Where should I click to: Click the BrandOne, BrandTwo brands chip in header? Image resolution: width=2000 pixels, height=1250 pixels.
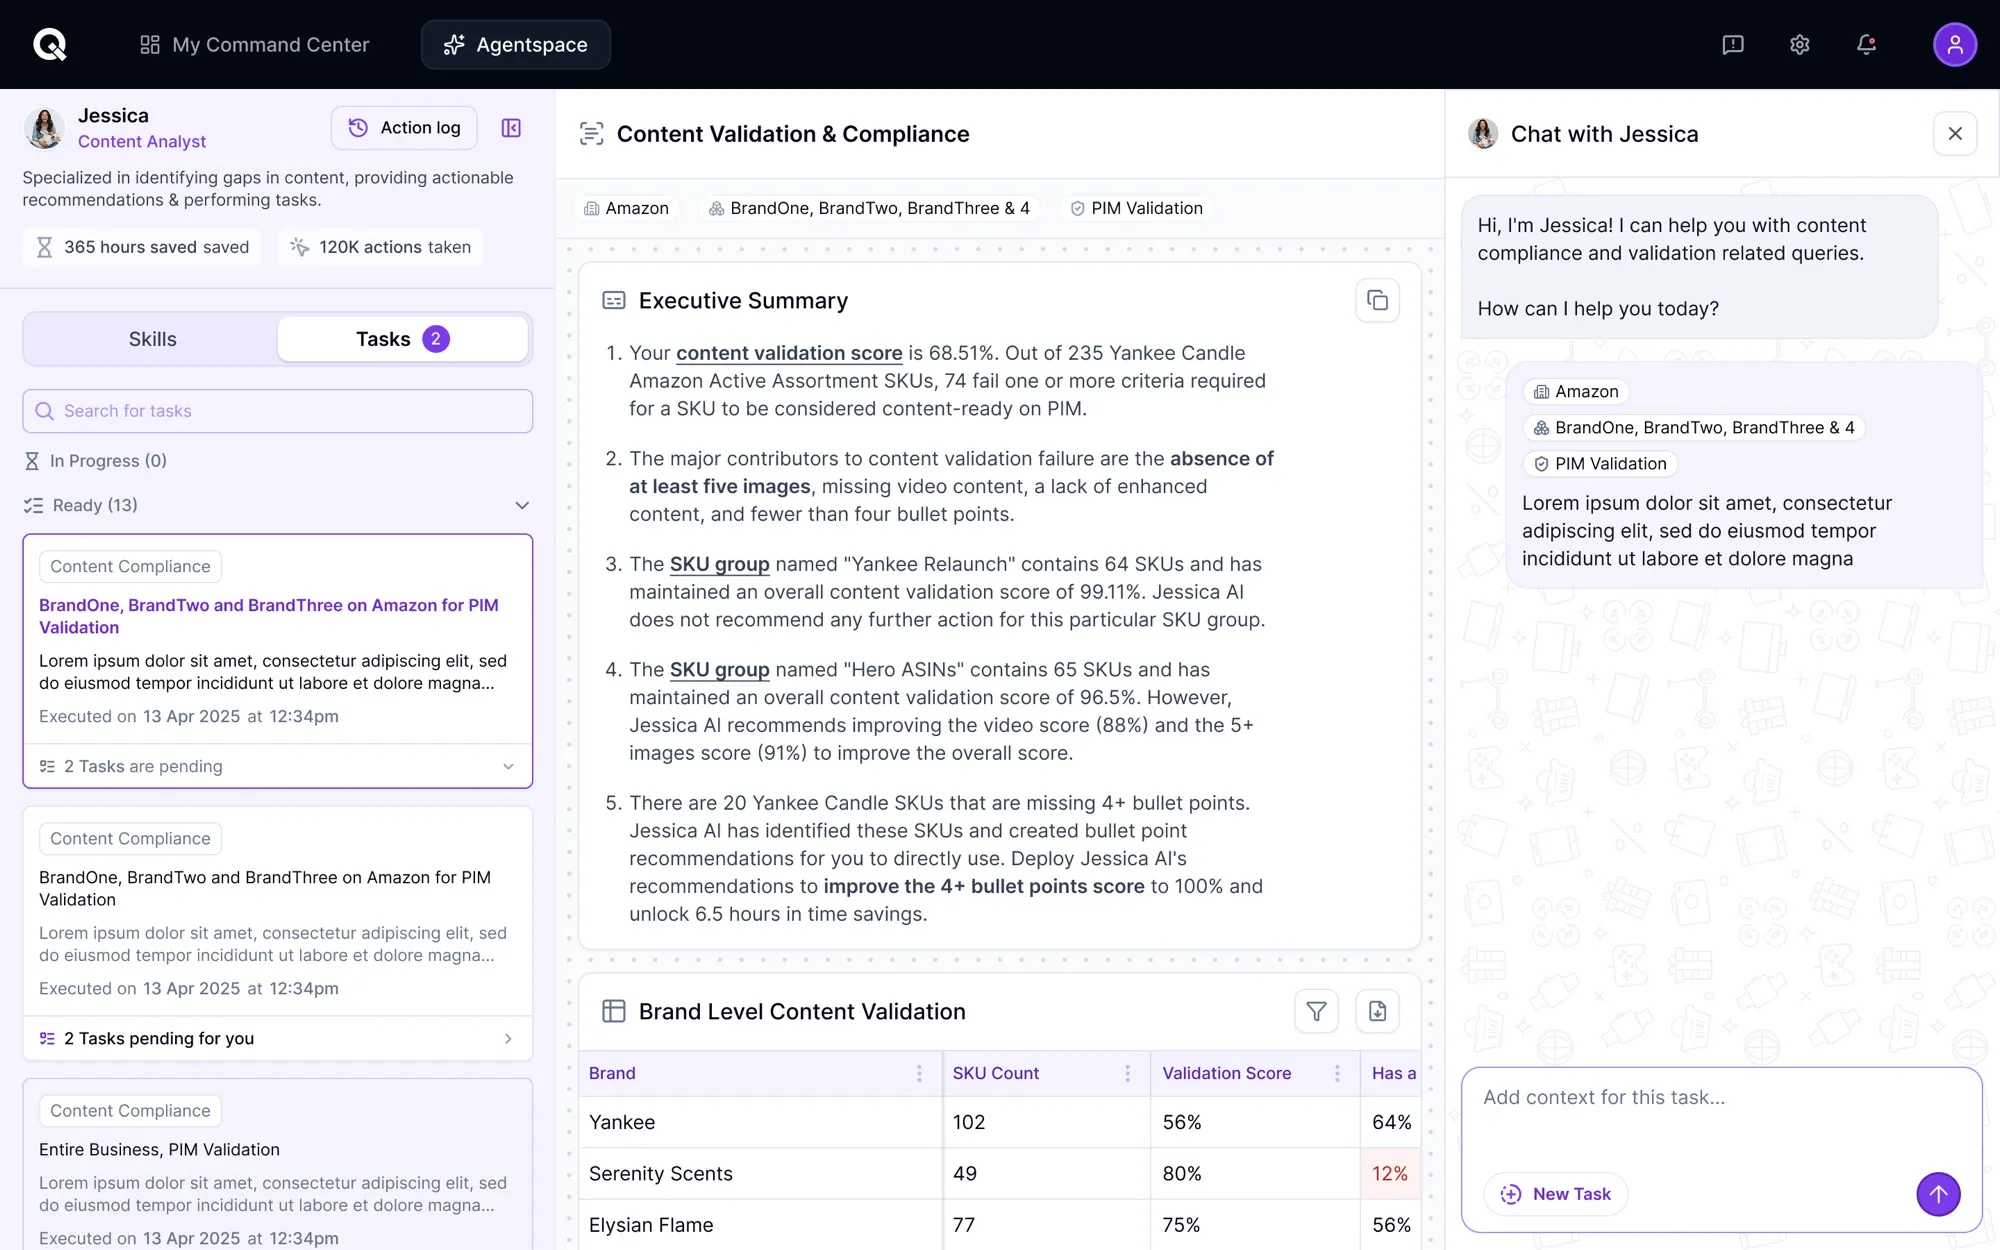point(868,208)
